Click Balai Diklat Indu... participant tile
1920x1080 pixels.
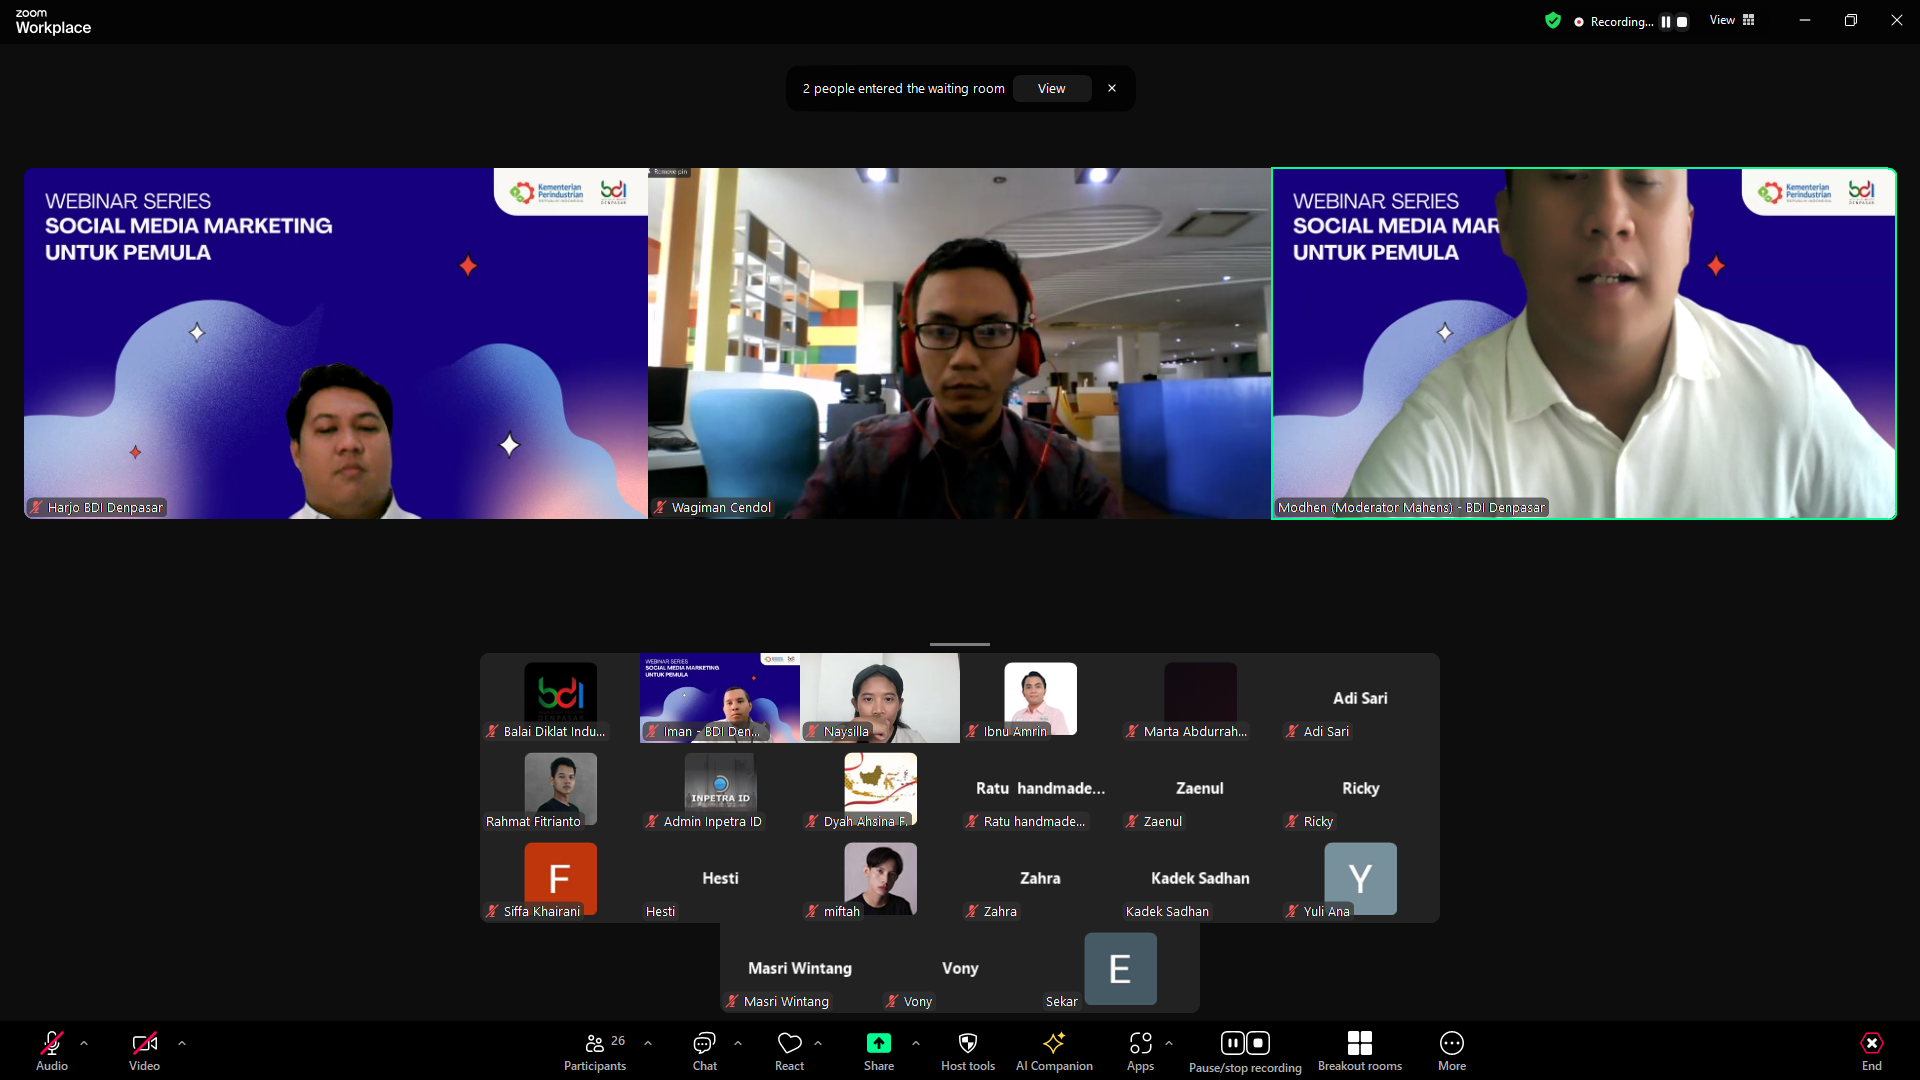tap(560, 698)
